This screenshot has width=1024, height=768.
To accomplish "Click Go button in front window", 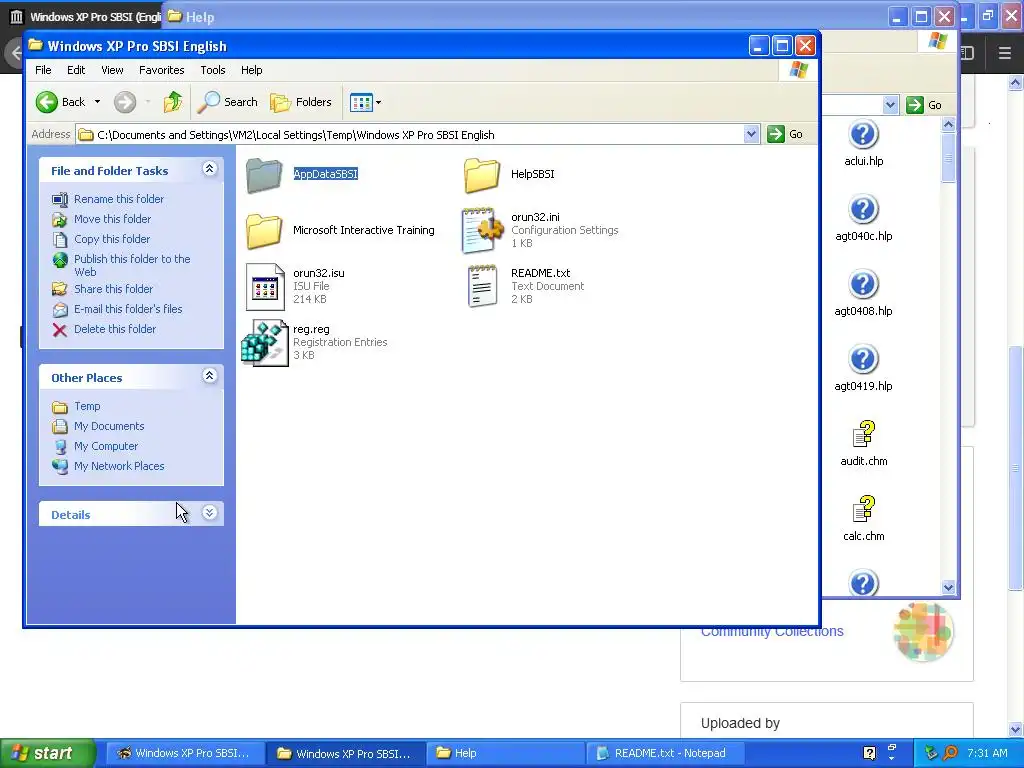I will click(x=786, y=135).
